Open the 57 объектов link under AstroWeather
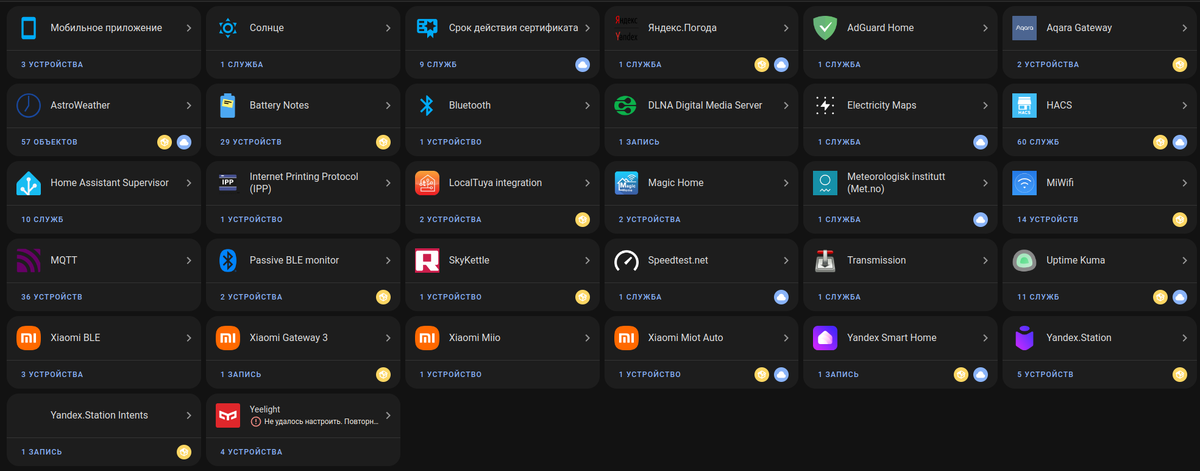This screenshot has width=1200, height=471. point(49,142)
